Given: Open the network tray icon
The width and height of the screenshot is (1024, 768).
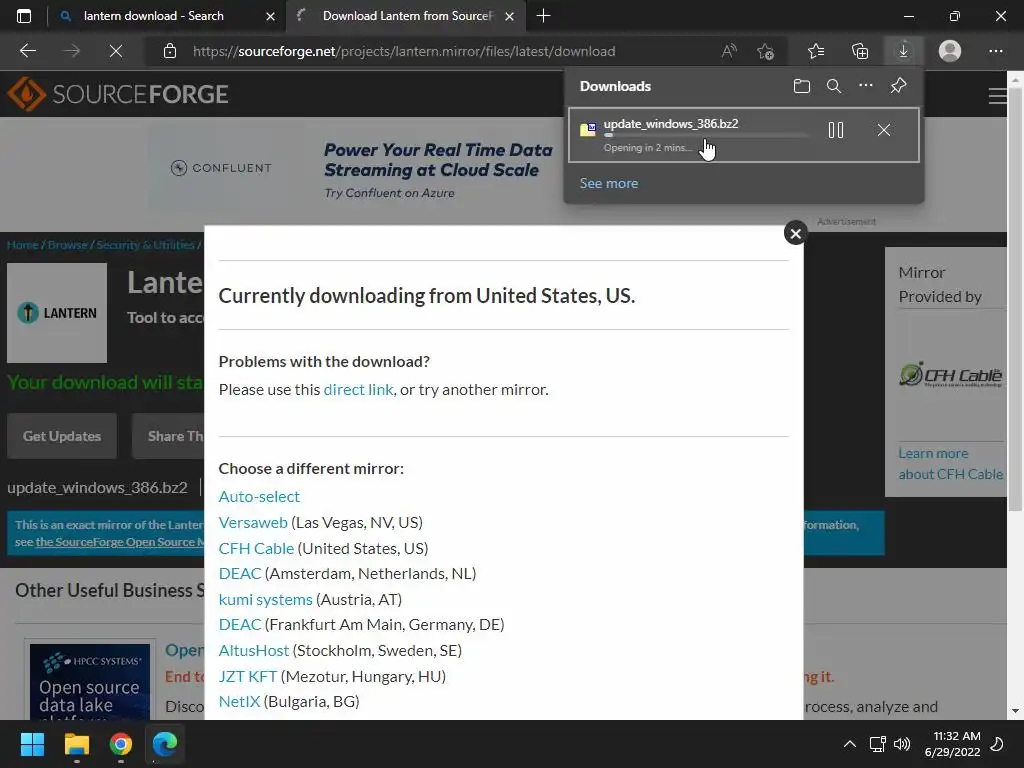Looking at the screenshot, I should point(877,744).
